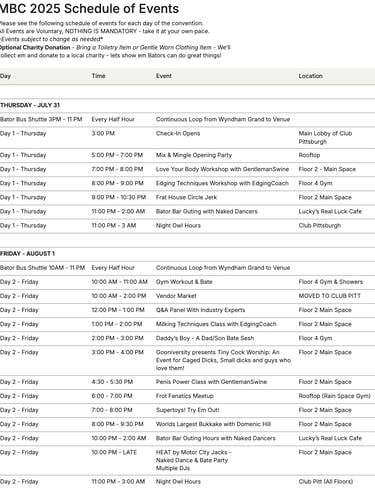Image resolution: width=375 pixels, height=489 pixels.
Task: Select the "Floor 2 - Main Space" location cell
Action: (x=327, y=169)
